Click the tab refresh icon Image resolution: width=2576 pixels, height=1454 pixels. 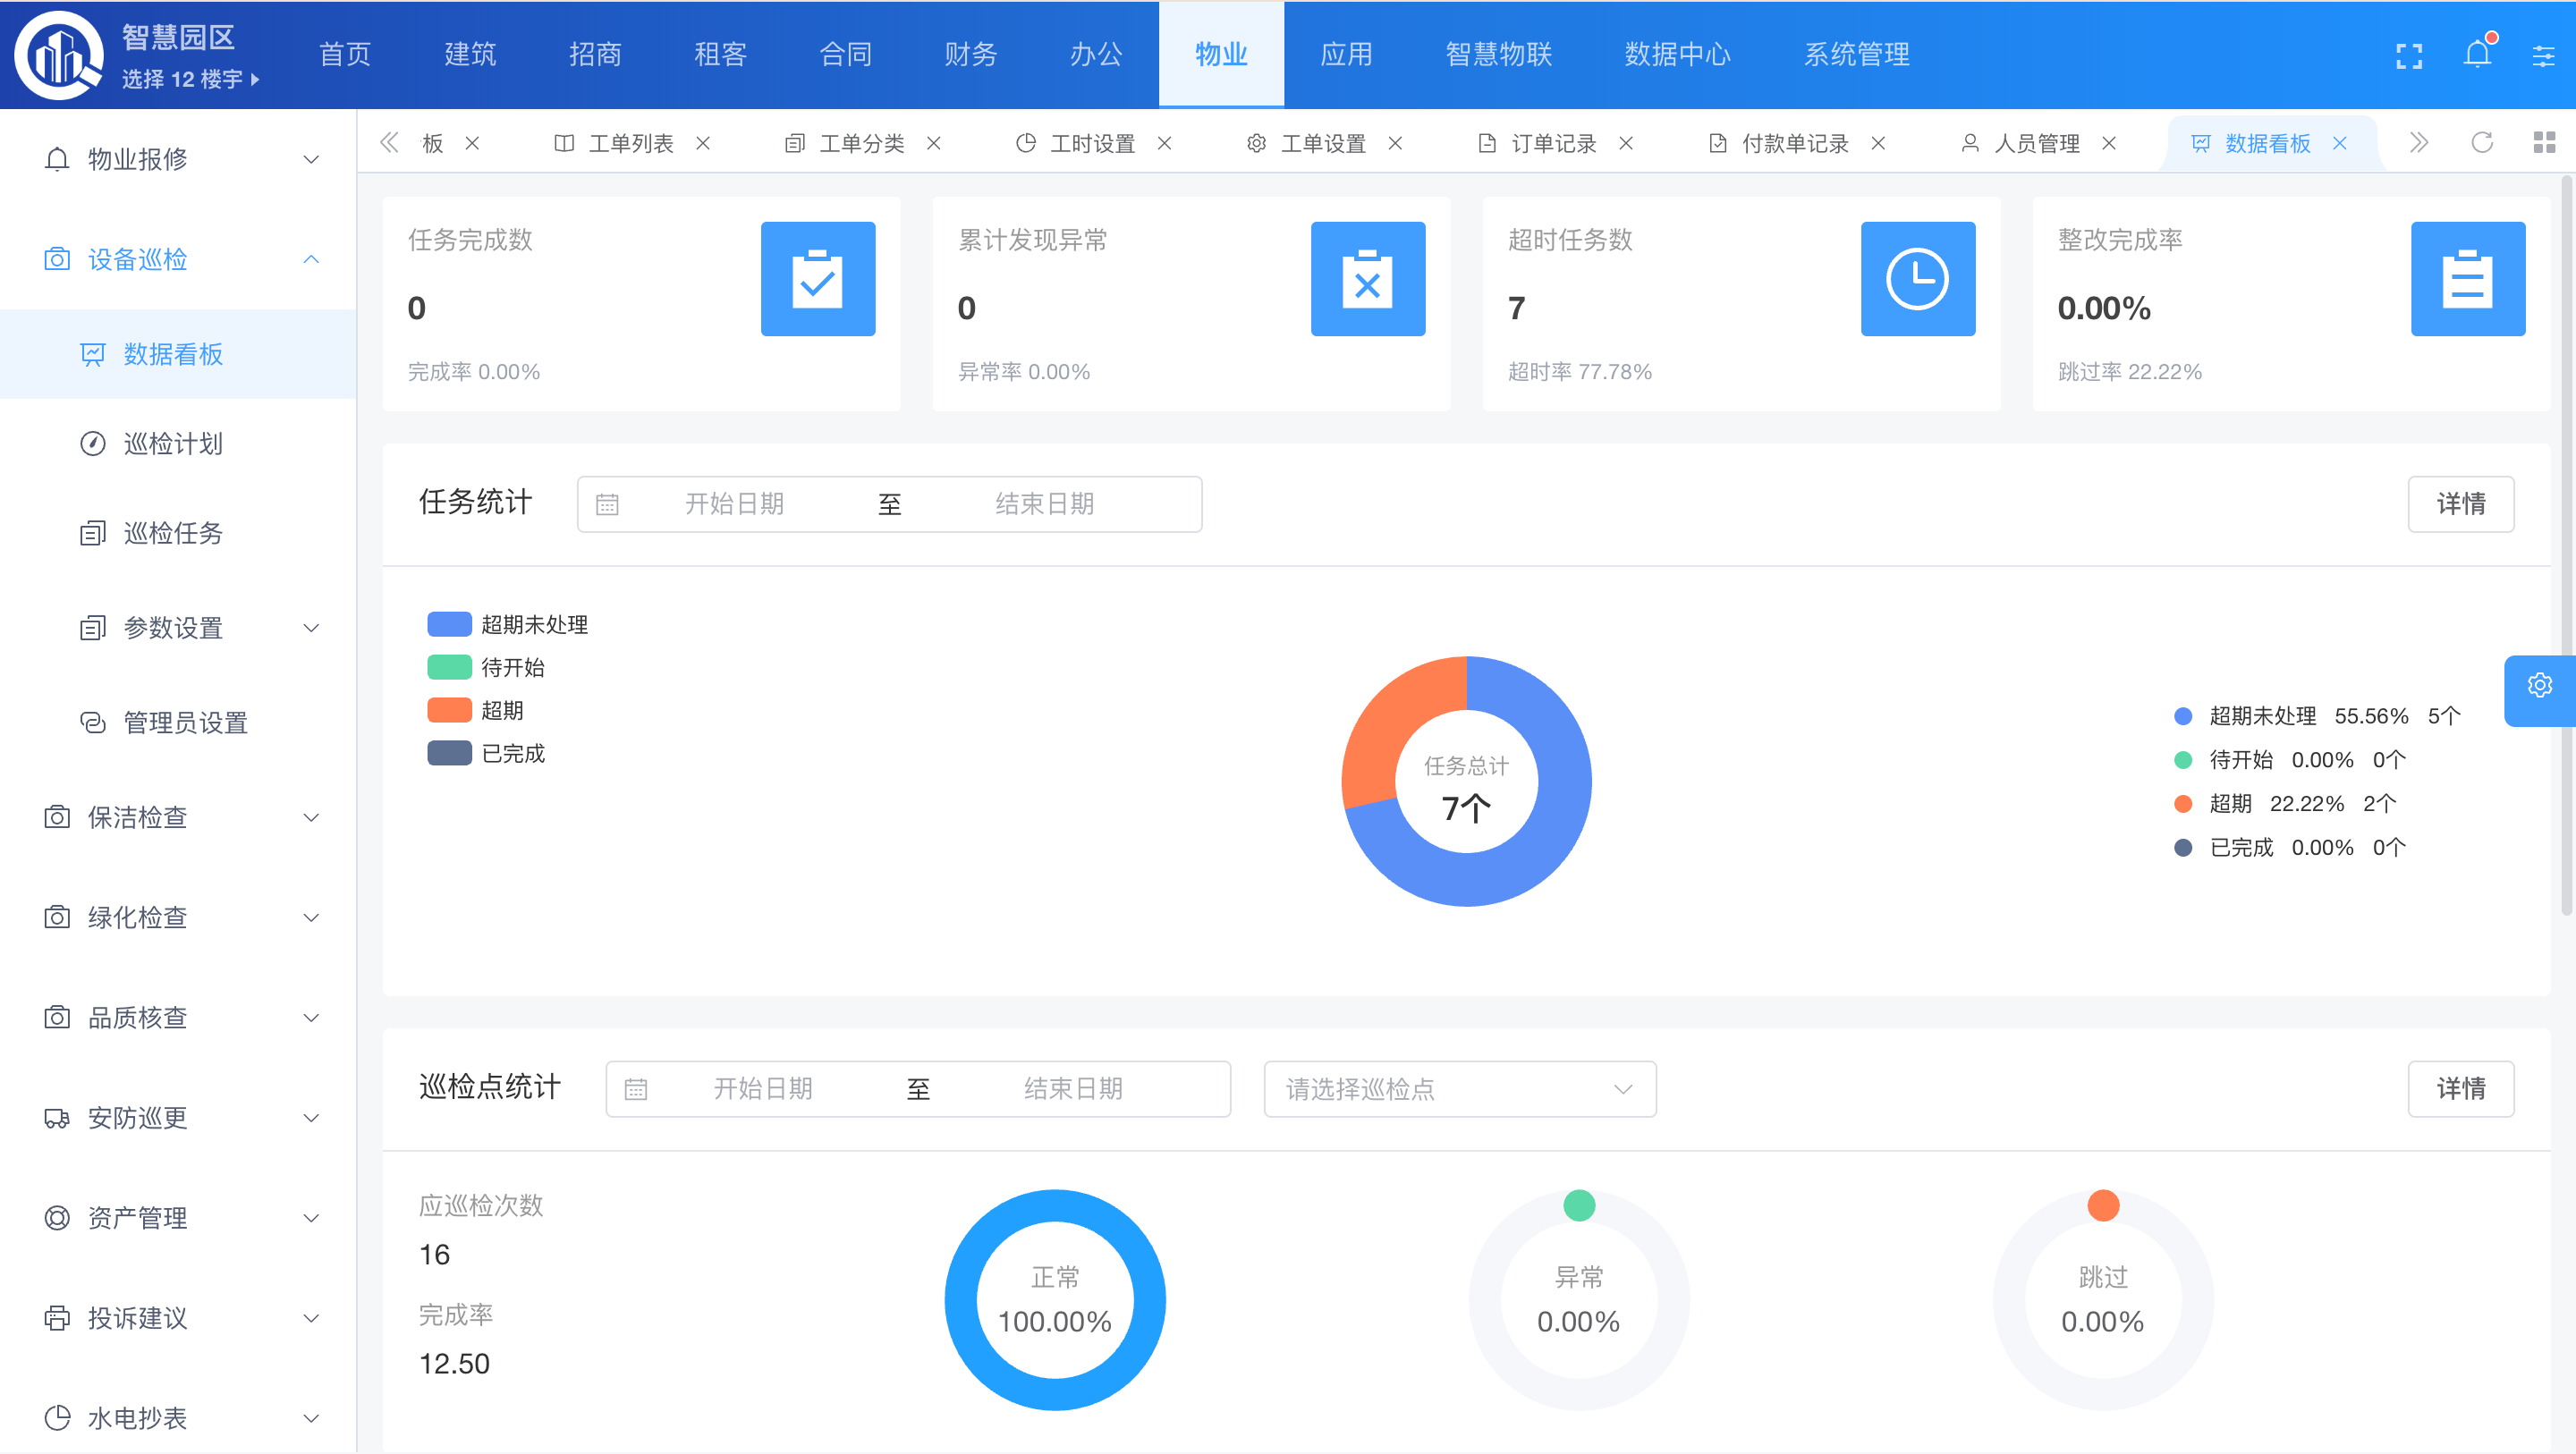pos(2482,143)
